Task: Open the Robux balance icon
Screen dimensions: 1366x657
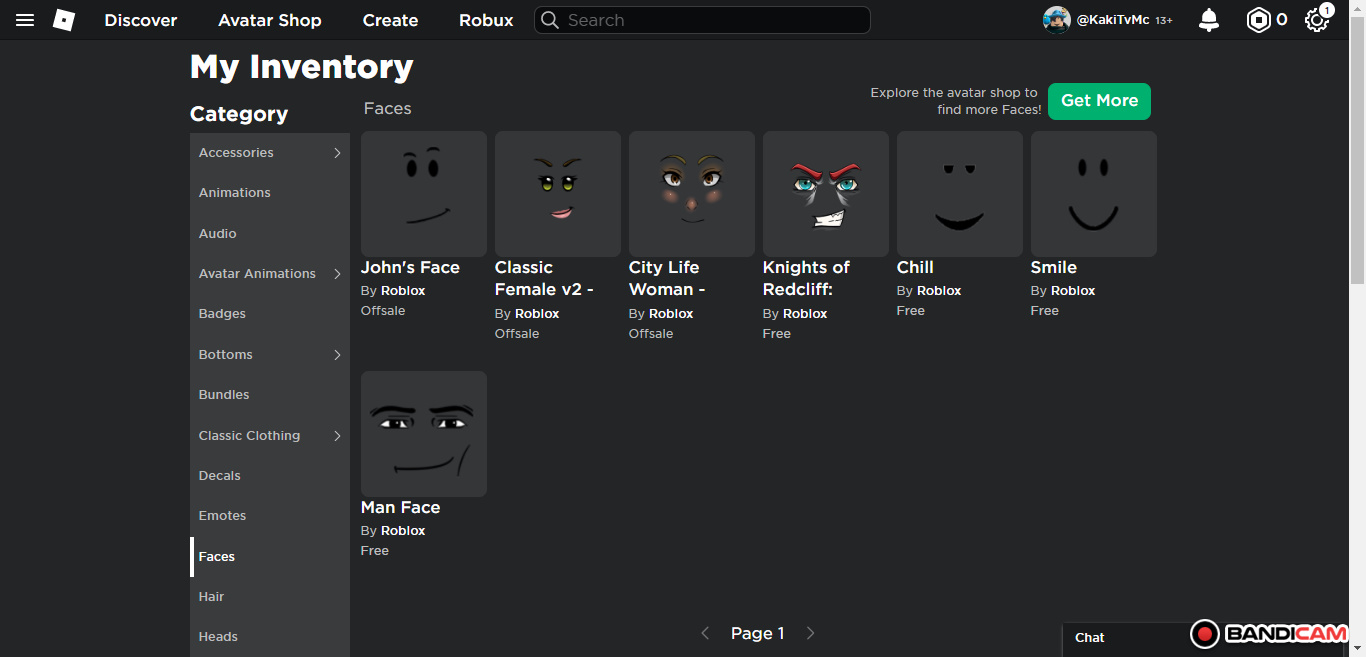Action: (x=1258, y=20)
